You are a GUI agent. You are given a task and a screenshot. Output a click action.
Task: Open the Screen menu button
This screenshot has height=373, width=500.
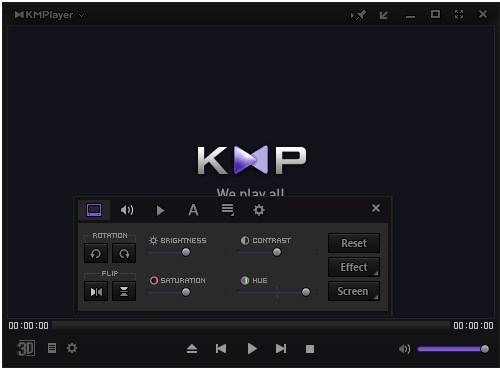click(x=354, y=291)
